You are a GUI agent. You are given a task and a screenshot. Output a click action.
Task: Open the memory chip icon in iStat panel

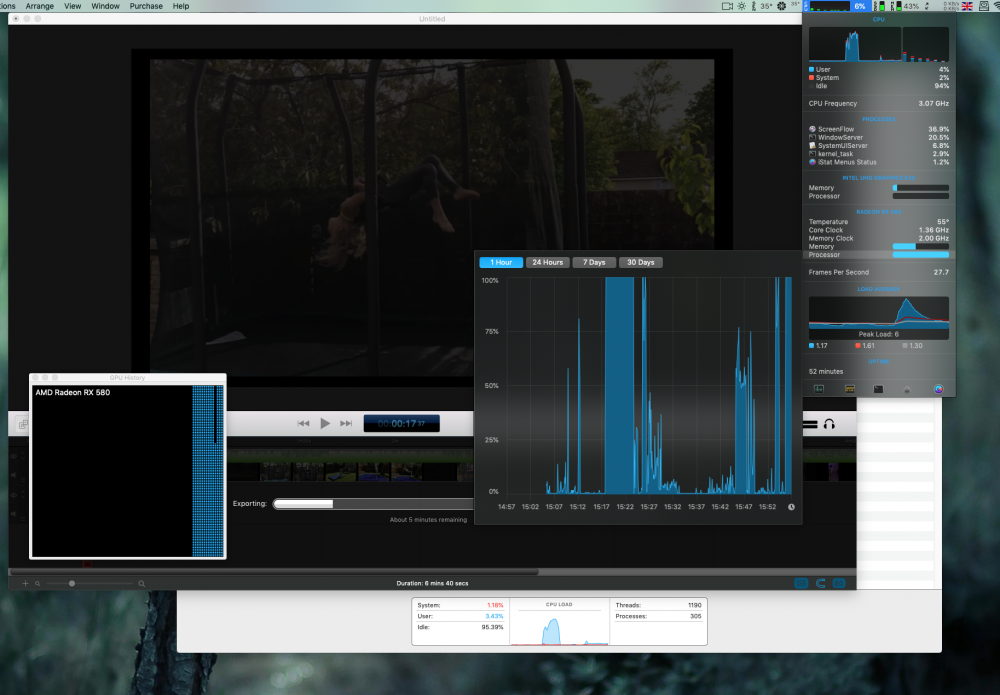pyautogui.click(x=849, y=389)
